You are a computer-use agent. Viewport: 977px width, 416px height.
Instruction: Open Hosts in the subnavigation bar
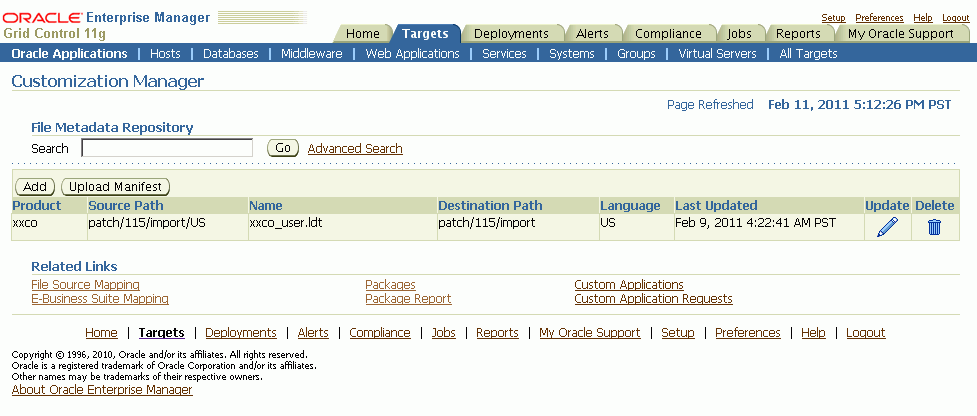point(165,54)
